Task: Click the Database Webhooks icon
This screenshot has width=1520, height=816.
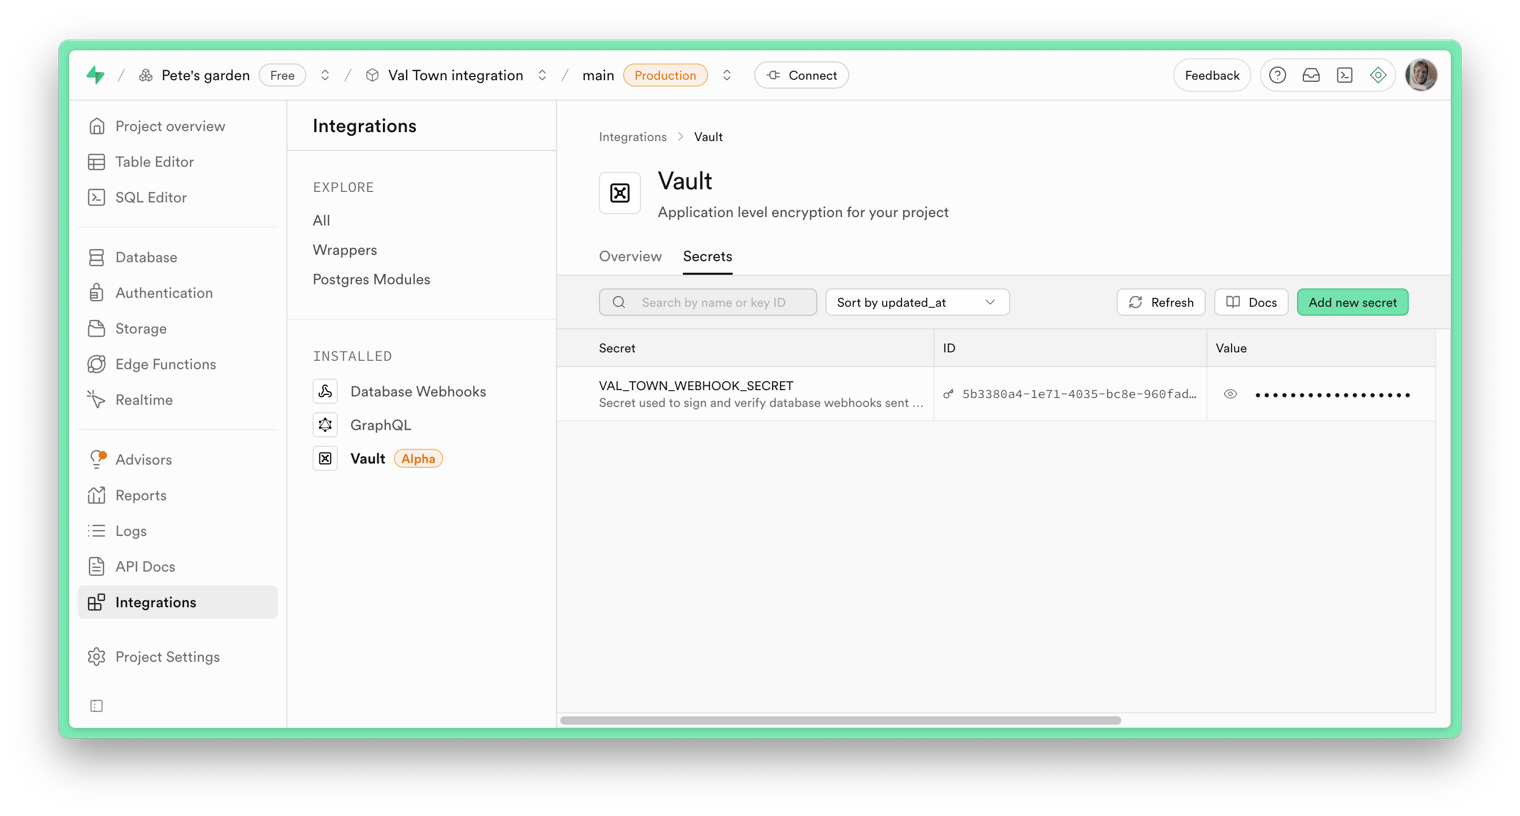Action: pos(325,392)
